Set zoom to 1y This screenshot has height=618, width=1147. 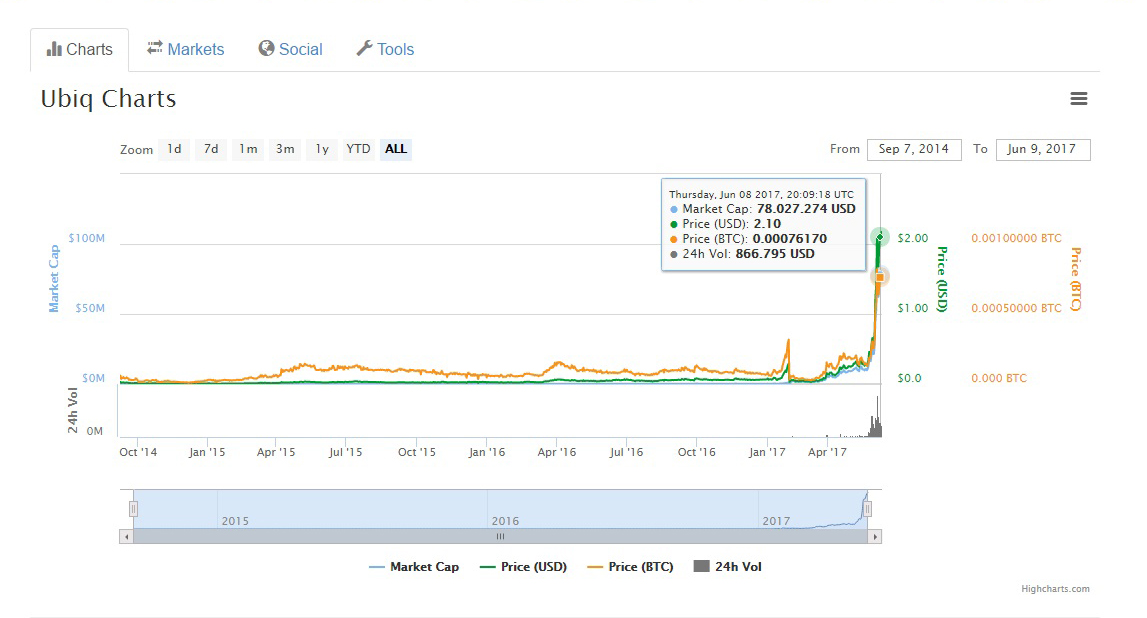pos(322,149)
